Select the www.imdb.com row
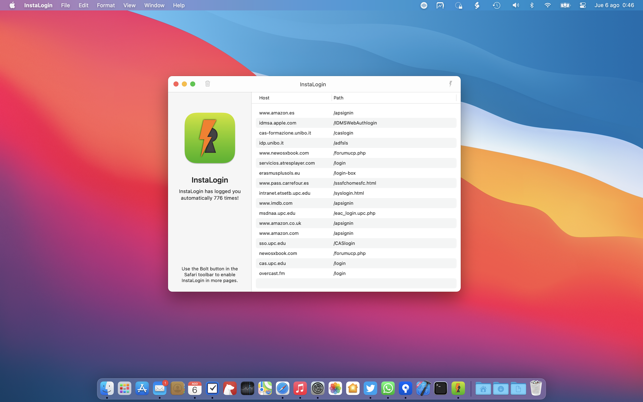The image size is (643, 402). [356, 203]
